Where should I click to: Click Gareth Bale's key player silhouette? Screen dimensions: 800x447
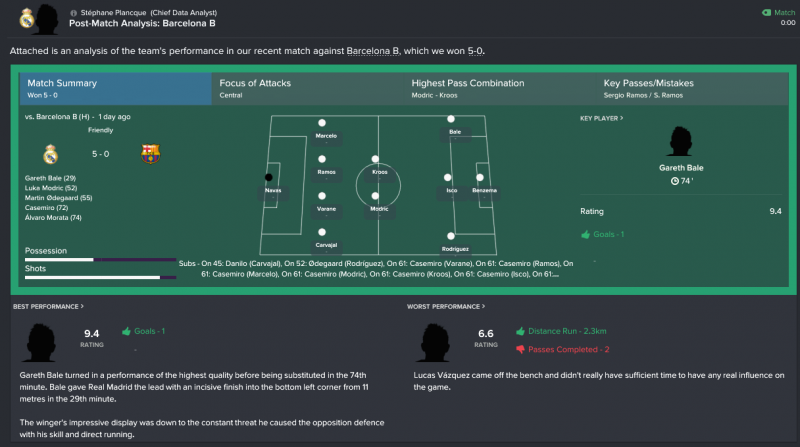680,141
